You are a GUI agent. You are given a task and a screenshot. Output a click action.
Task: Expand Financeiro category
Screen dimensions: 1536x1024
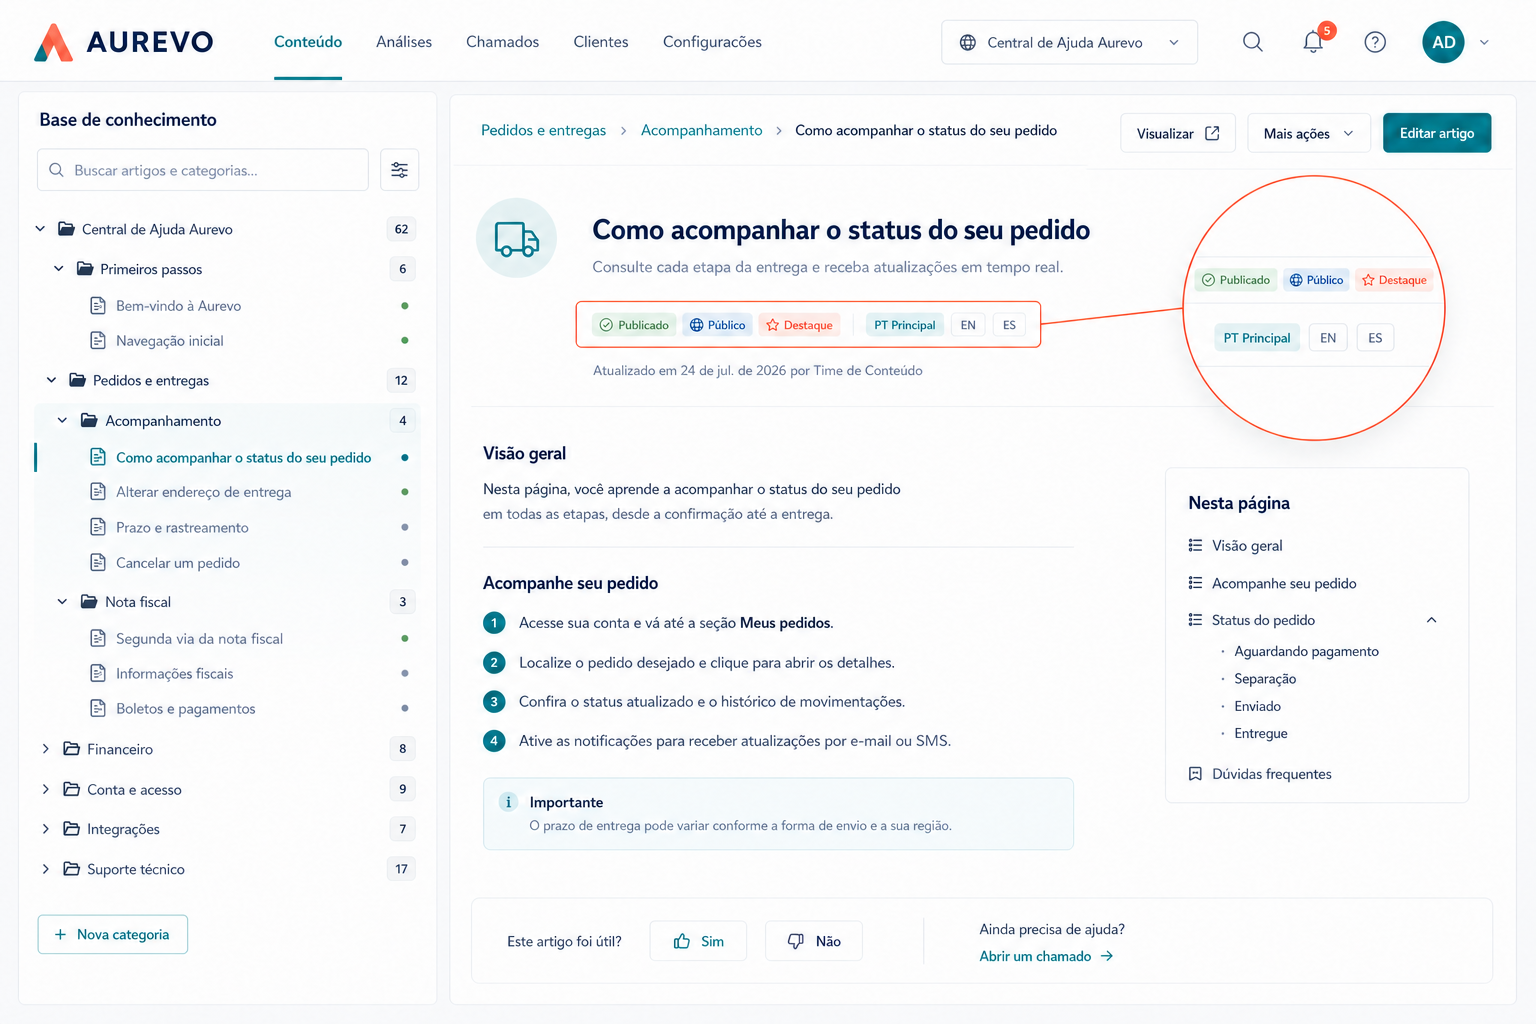tap(45, 749)
